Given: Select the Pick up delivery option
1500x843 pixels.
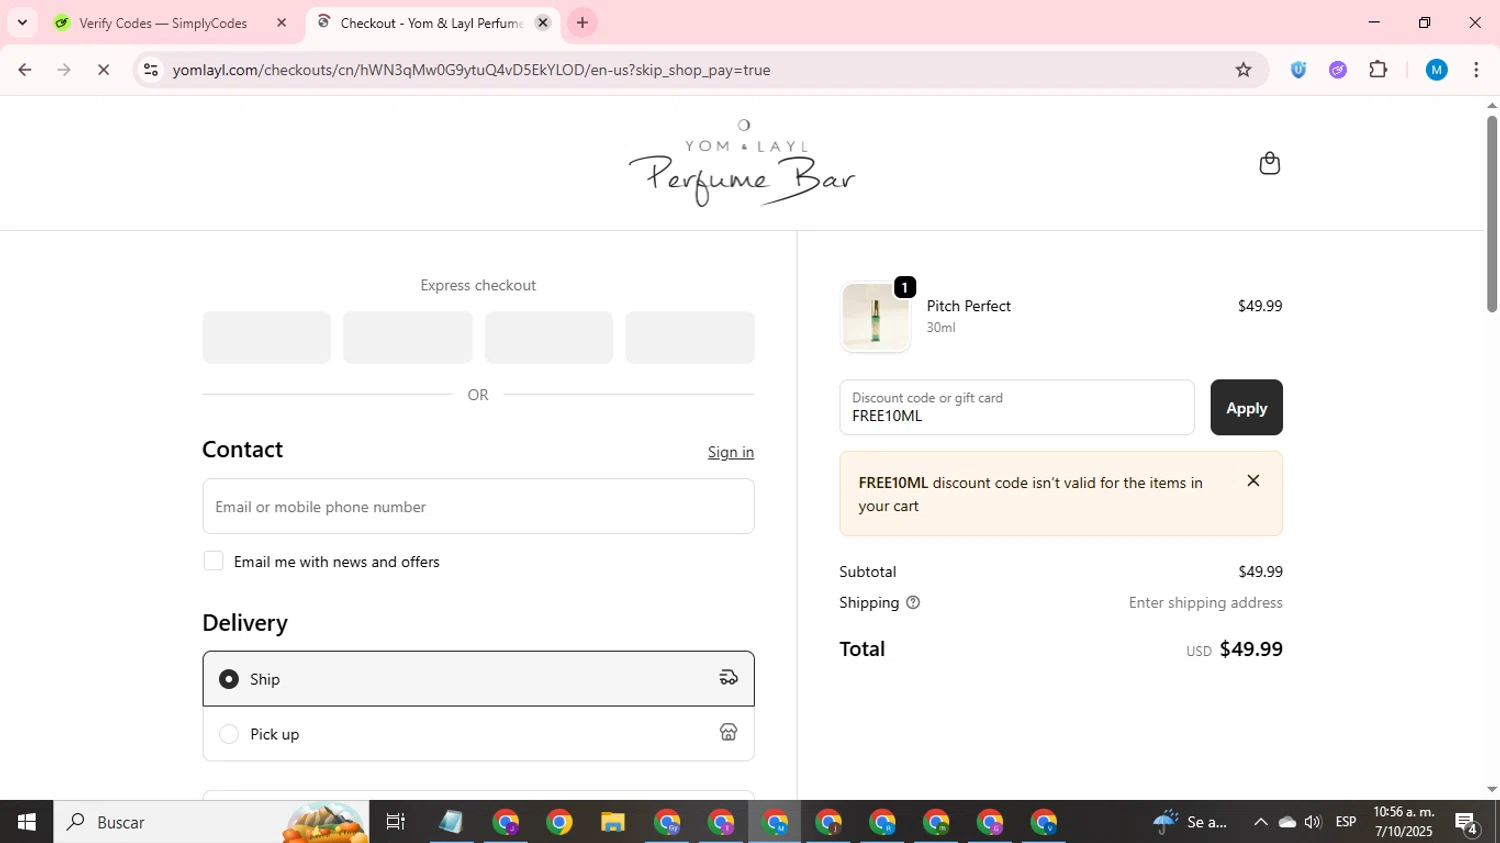Looking at the screenshot, I should coord(478,734).
